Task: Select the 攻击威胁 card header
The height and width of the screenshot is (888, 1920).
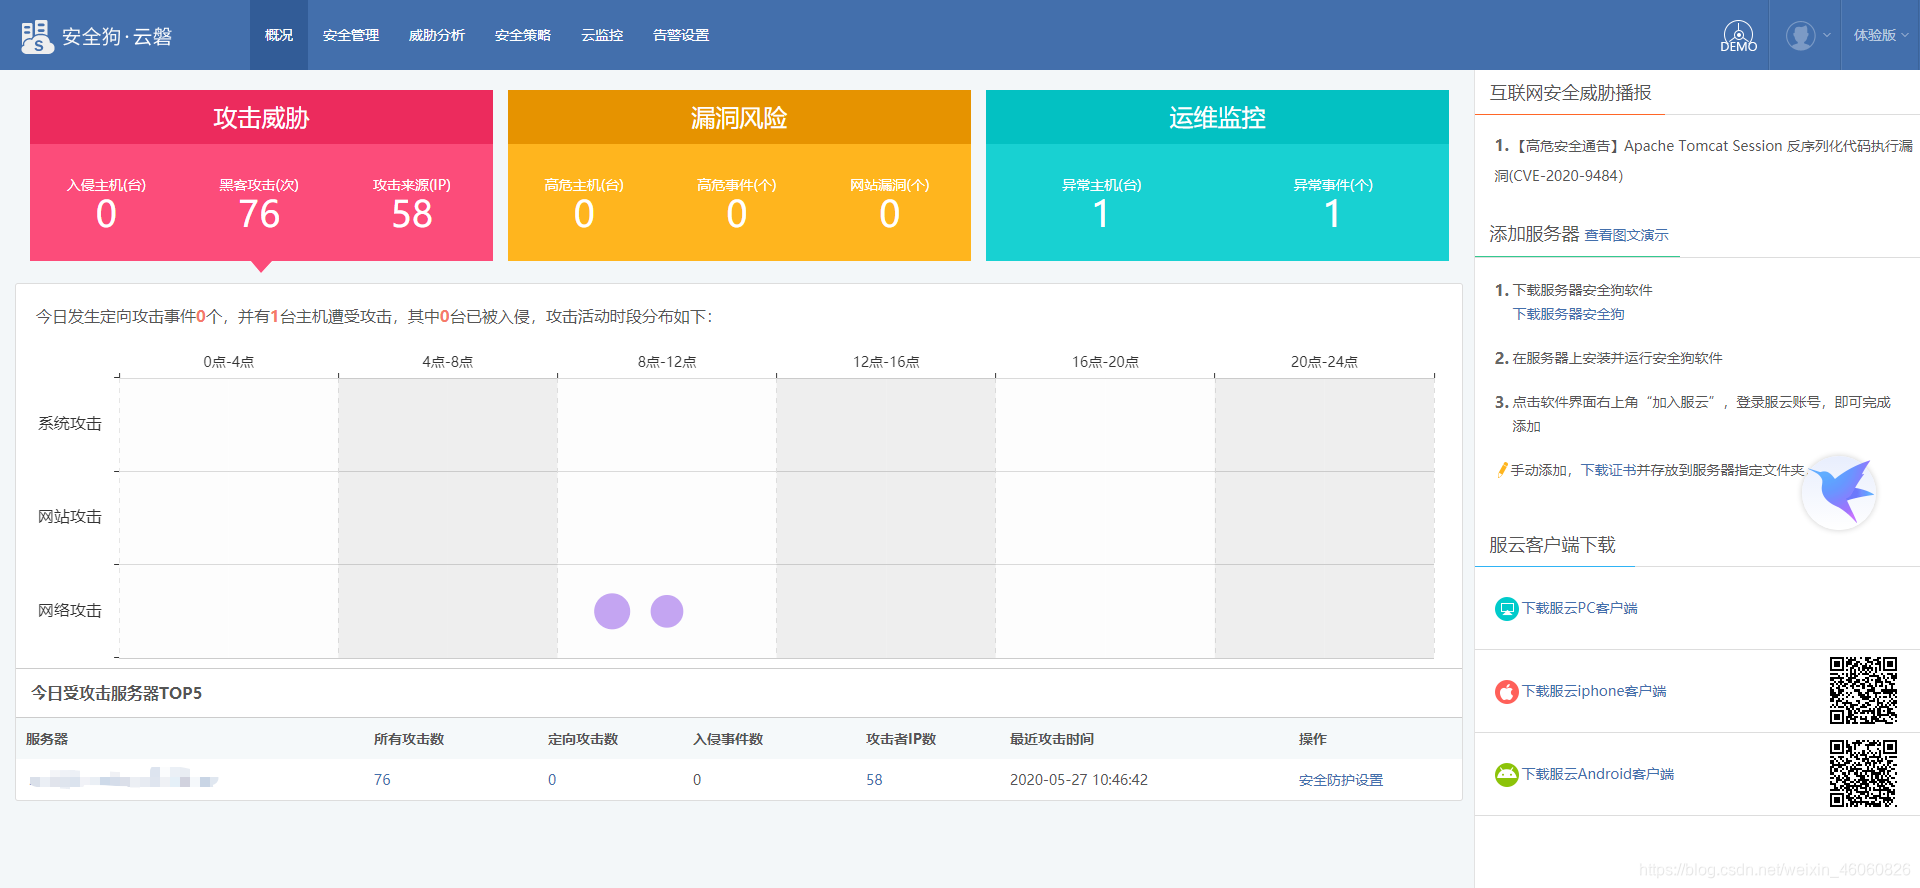Action: pos(261,117)
